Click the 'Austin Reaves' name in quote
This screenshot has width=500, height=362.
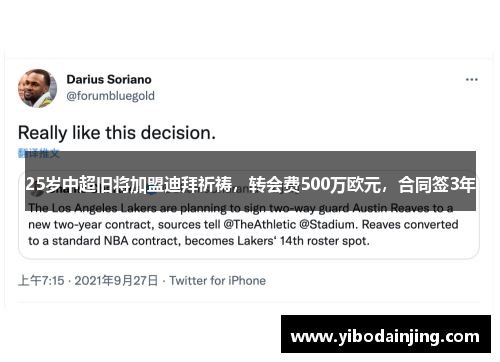pyautogui.click(x=391, y=208)
